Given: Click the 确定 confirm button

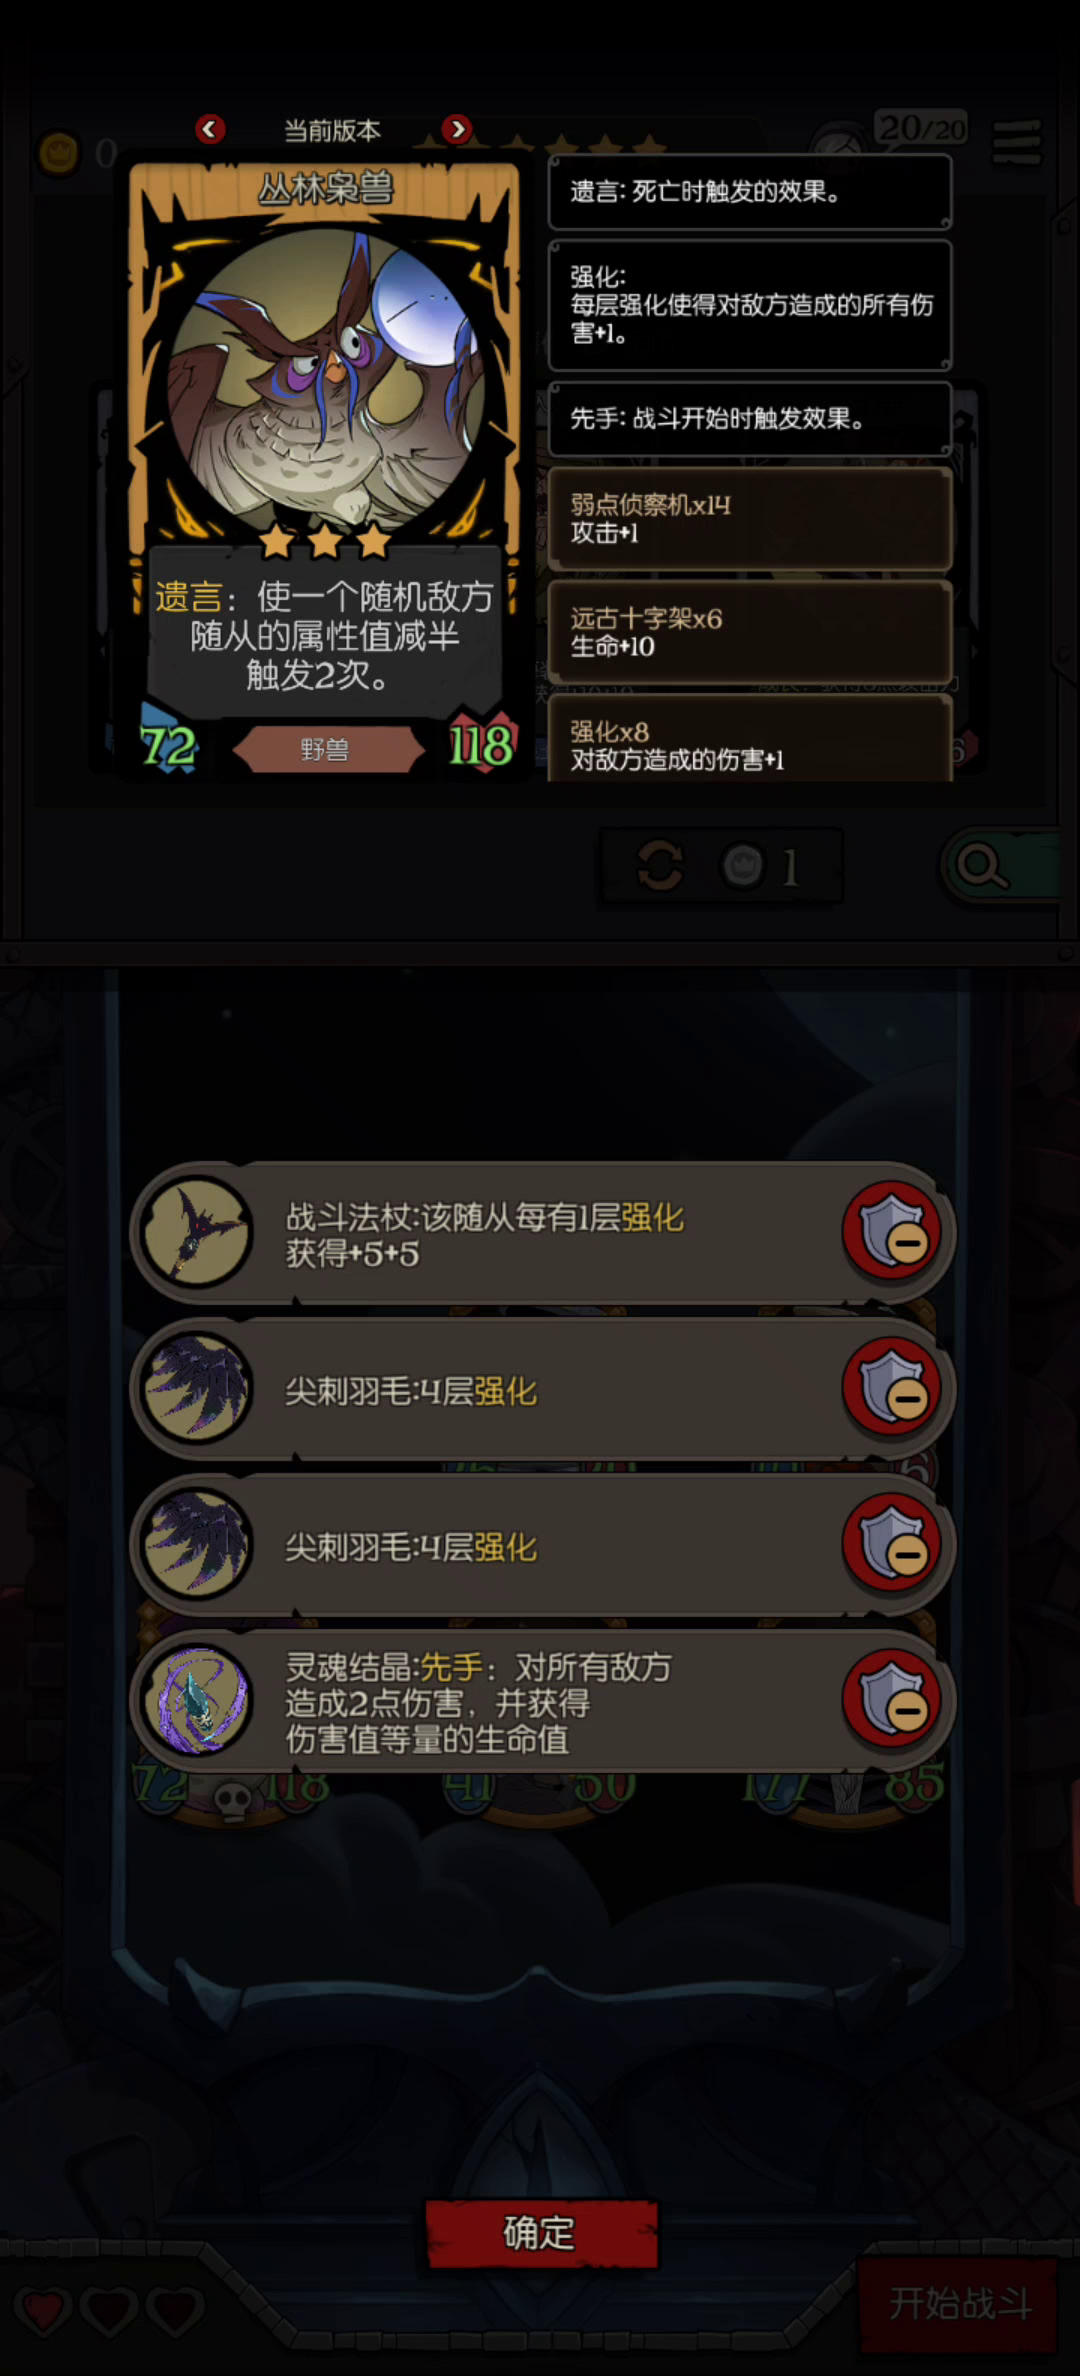Looking at the screenshot, I should coord(541,2233).
